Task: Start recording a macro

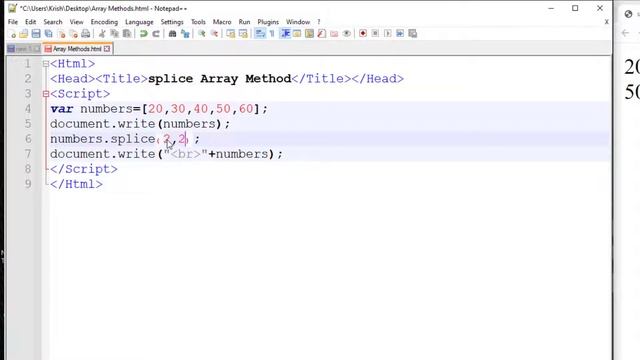Action: coord(363,34)
